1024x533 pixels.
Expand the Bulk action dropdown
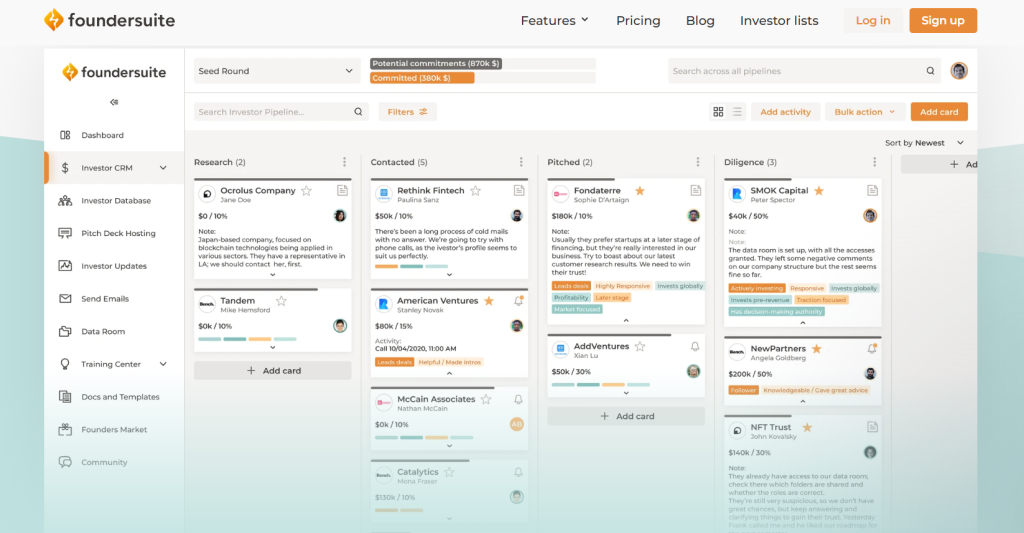pos(865,112)
